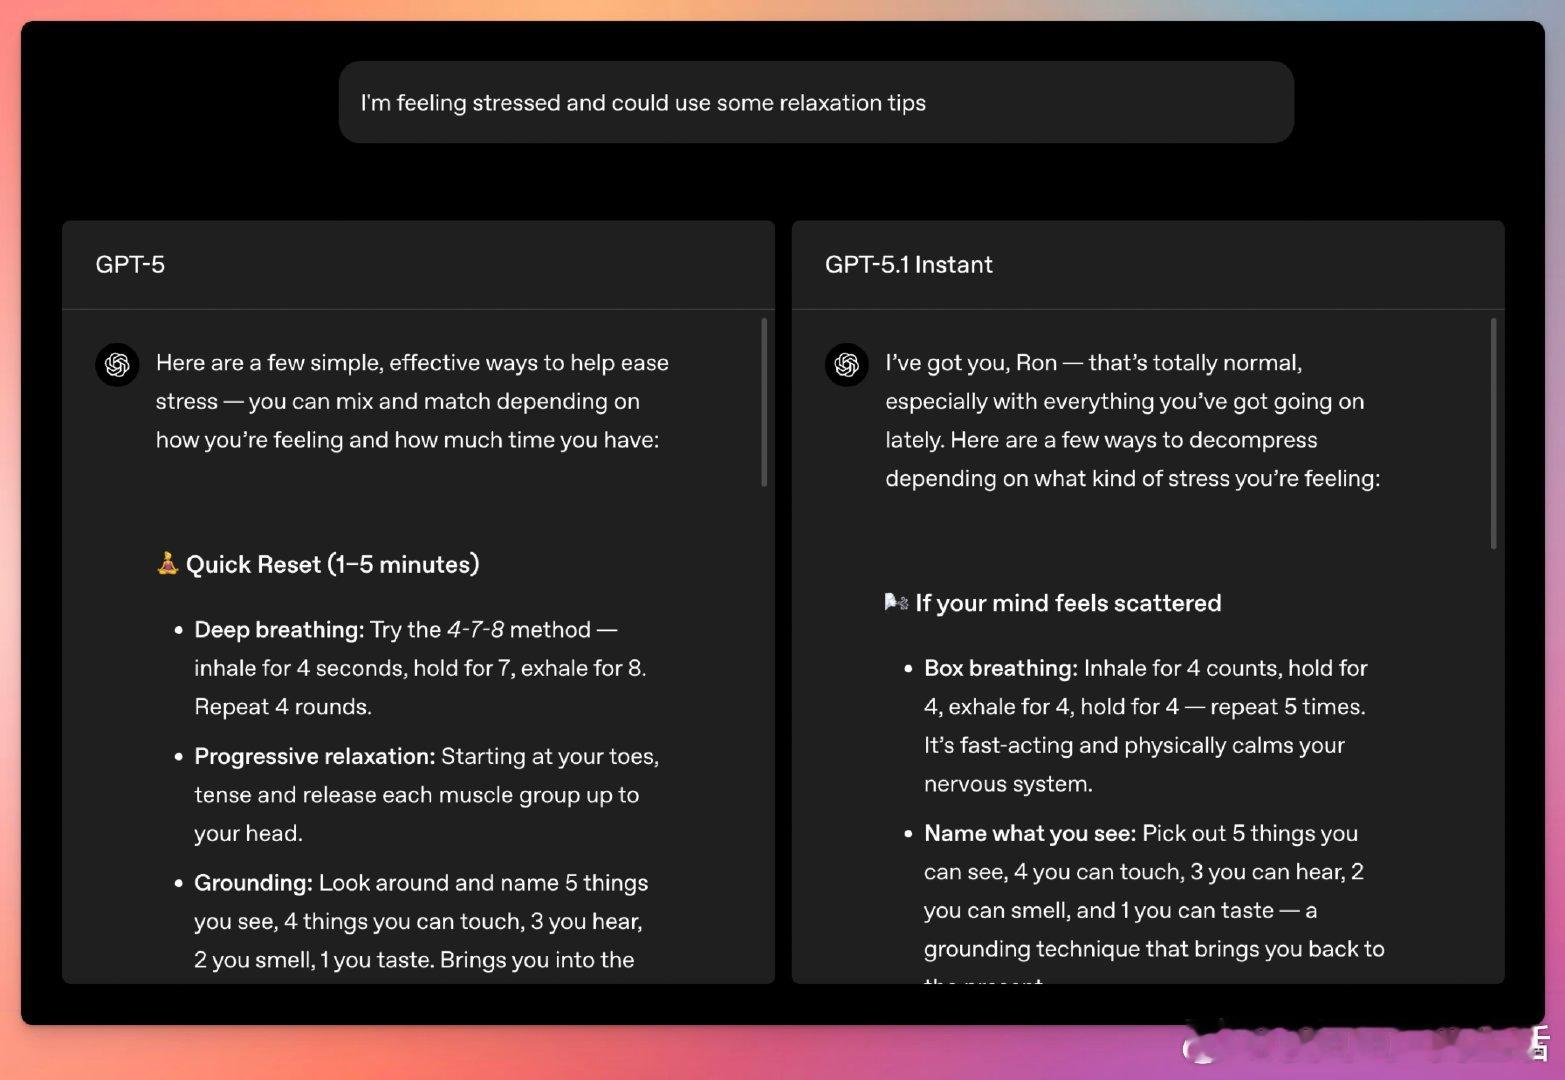Screen dimensions: 1565x1080
Task: Click 'It's fast-acting and physically calms' line
Action: [1134, 745]
